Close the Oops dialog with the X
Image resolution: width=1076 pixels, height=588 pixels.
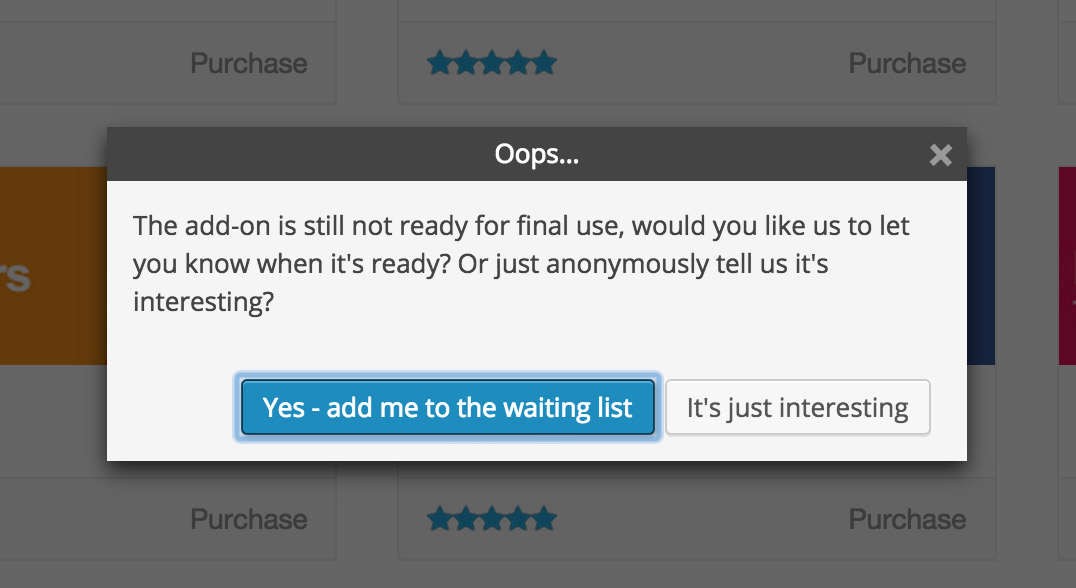coord(940,155)
